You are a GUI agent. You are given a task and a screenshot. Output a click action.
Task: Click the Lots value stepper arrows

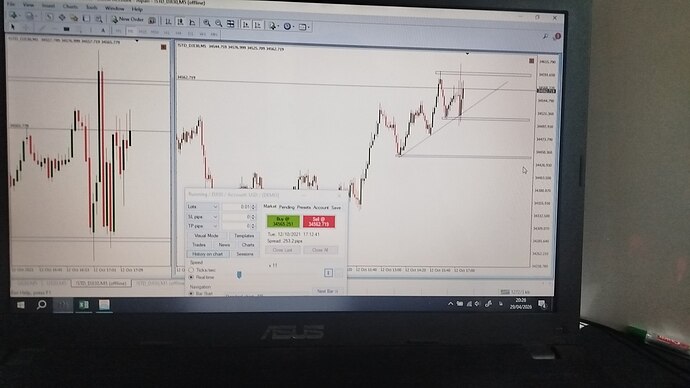pos(253,207)
